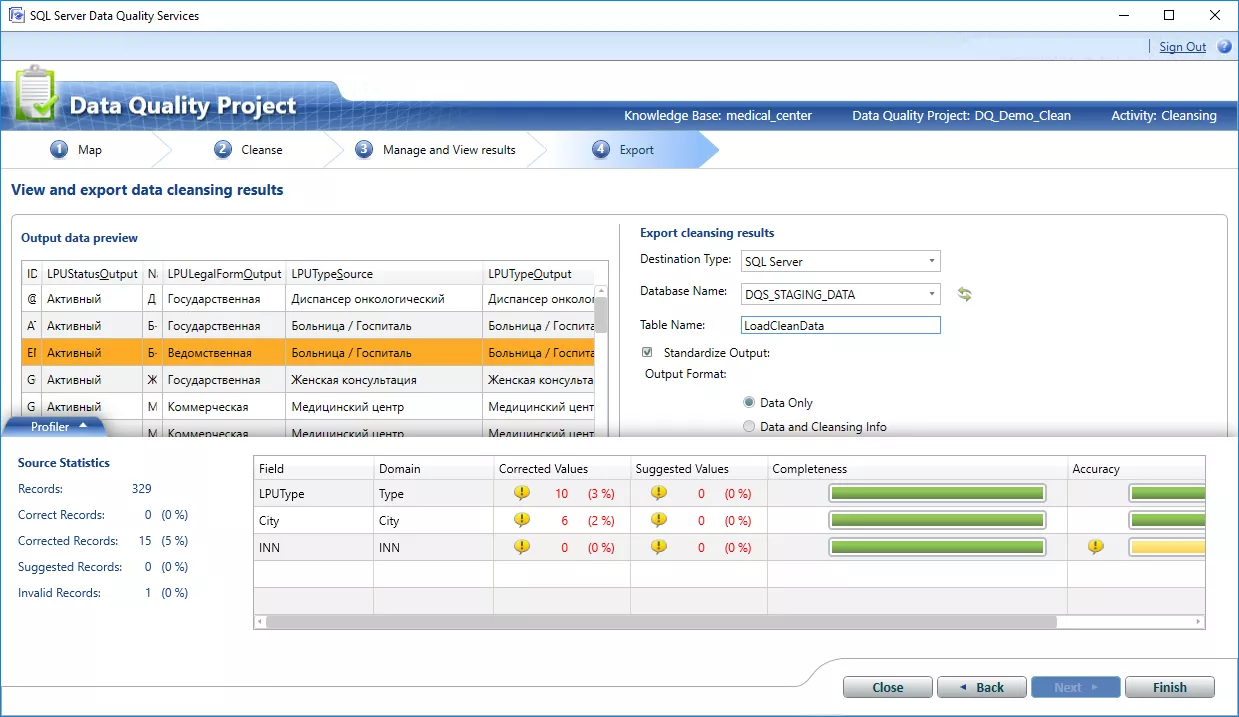This screenshot has height=717, width=1239.
Task: Click the profiler horizontal scrollbar
Action: pyautogui.click(x=661, y=621)
